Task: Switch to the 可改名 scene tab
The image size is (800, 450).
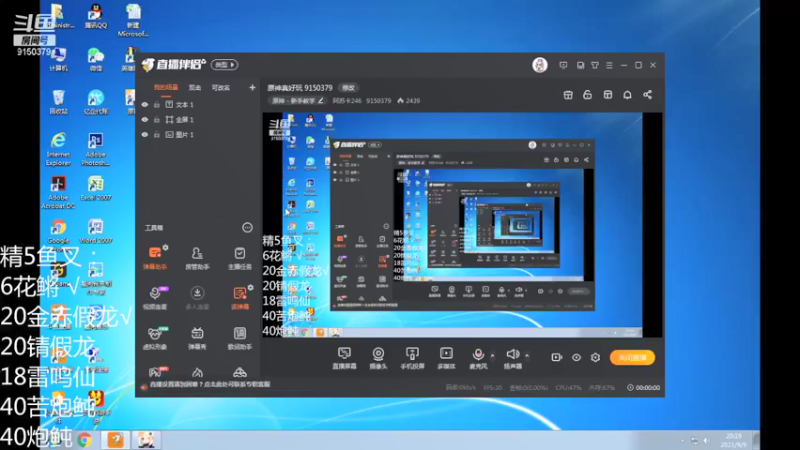Action: pos(220,88)
